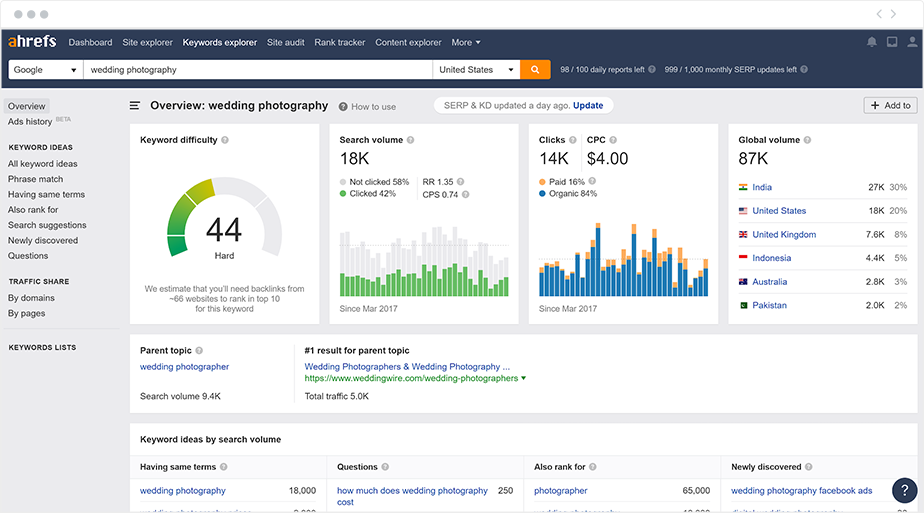Open All keyword ideas
Screen dimensions: 924x513
pyautogui.click(x=42, y=164)
